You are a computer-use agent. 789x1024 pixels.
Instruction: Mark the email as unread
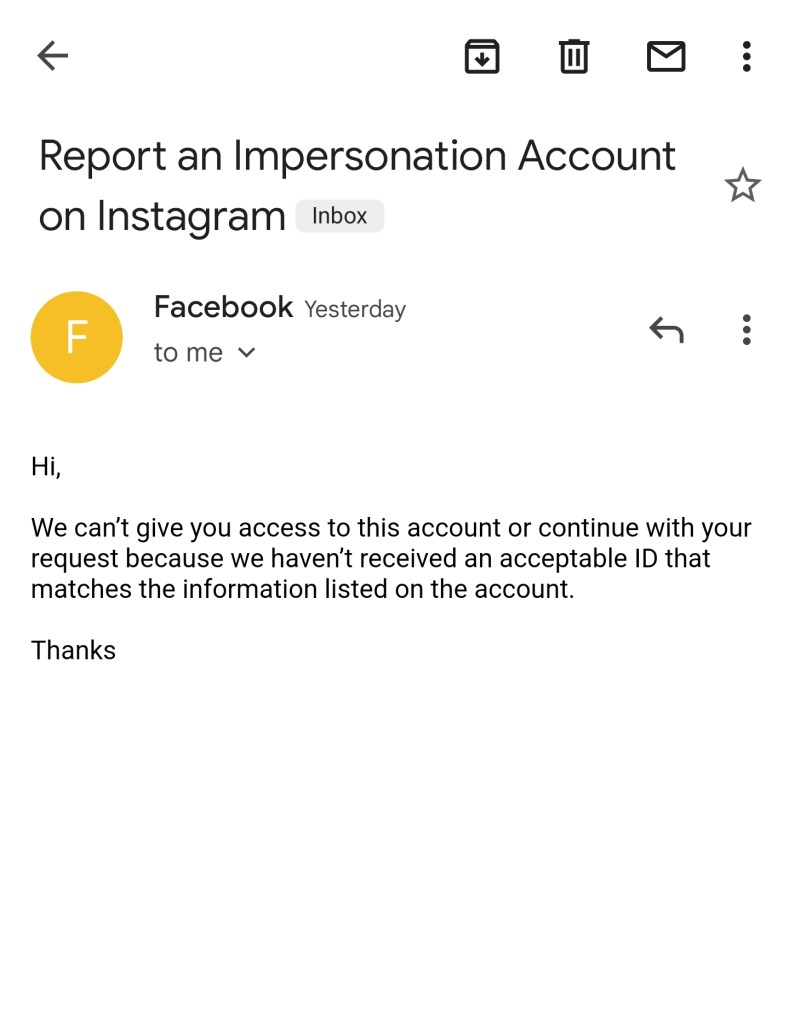click(x=666, y=56)
